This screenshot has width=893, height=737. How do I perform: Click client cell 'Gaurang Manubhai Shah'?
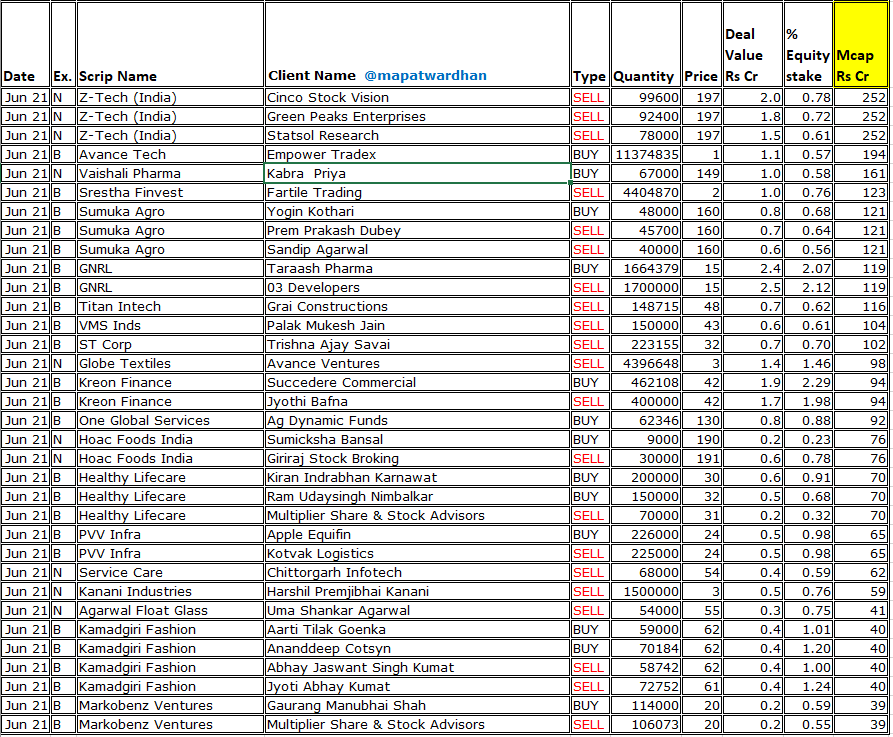pyautogui.click(x=417, y=705)
